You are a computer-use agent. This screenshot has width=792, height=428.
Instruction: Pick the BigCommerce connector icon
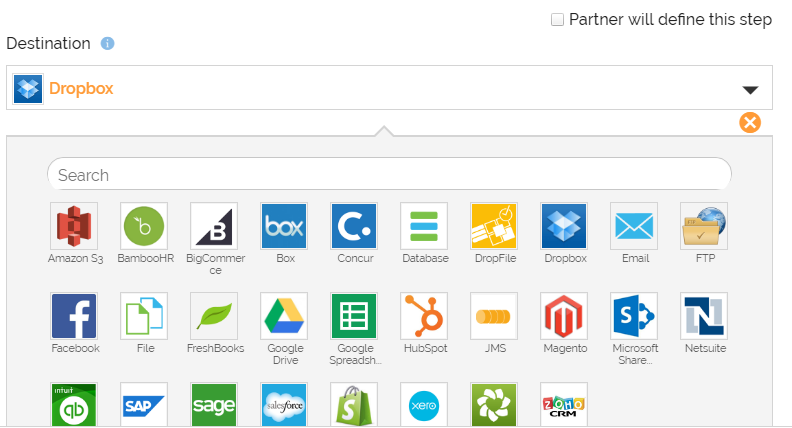point(214,226)
